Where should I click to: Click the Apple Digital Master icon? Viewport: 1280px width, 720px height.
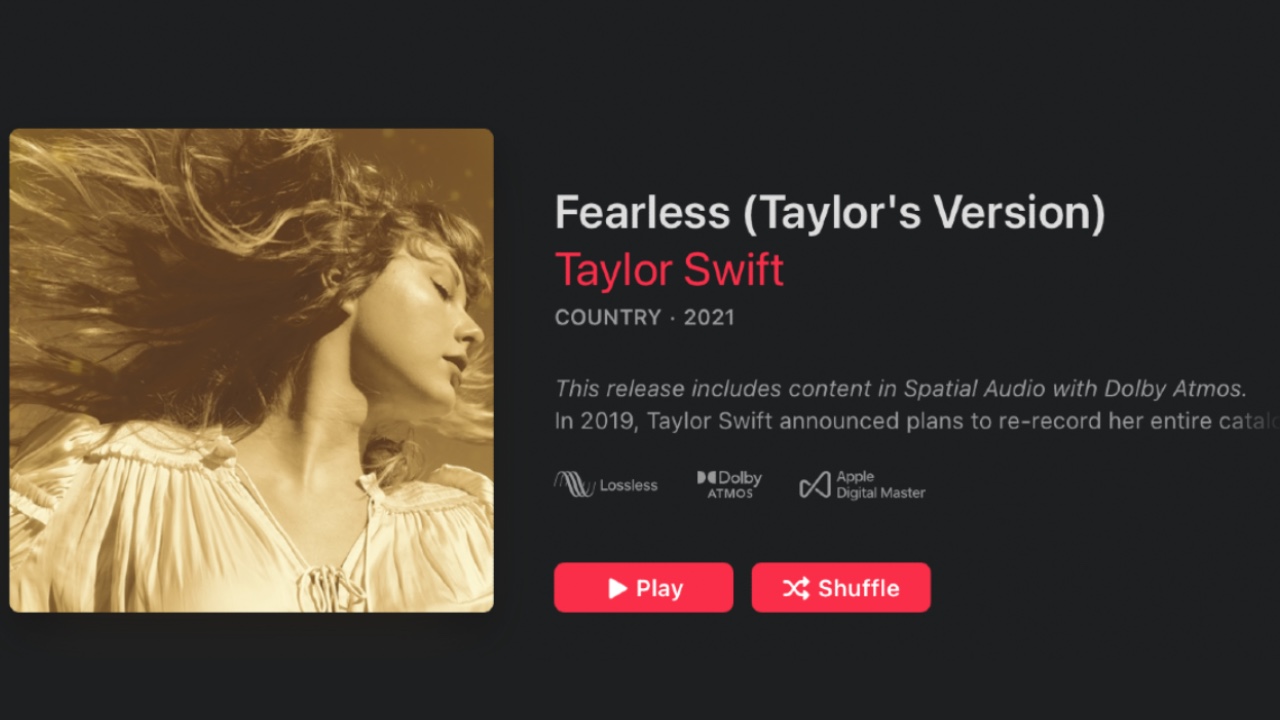coord(815,486)
